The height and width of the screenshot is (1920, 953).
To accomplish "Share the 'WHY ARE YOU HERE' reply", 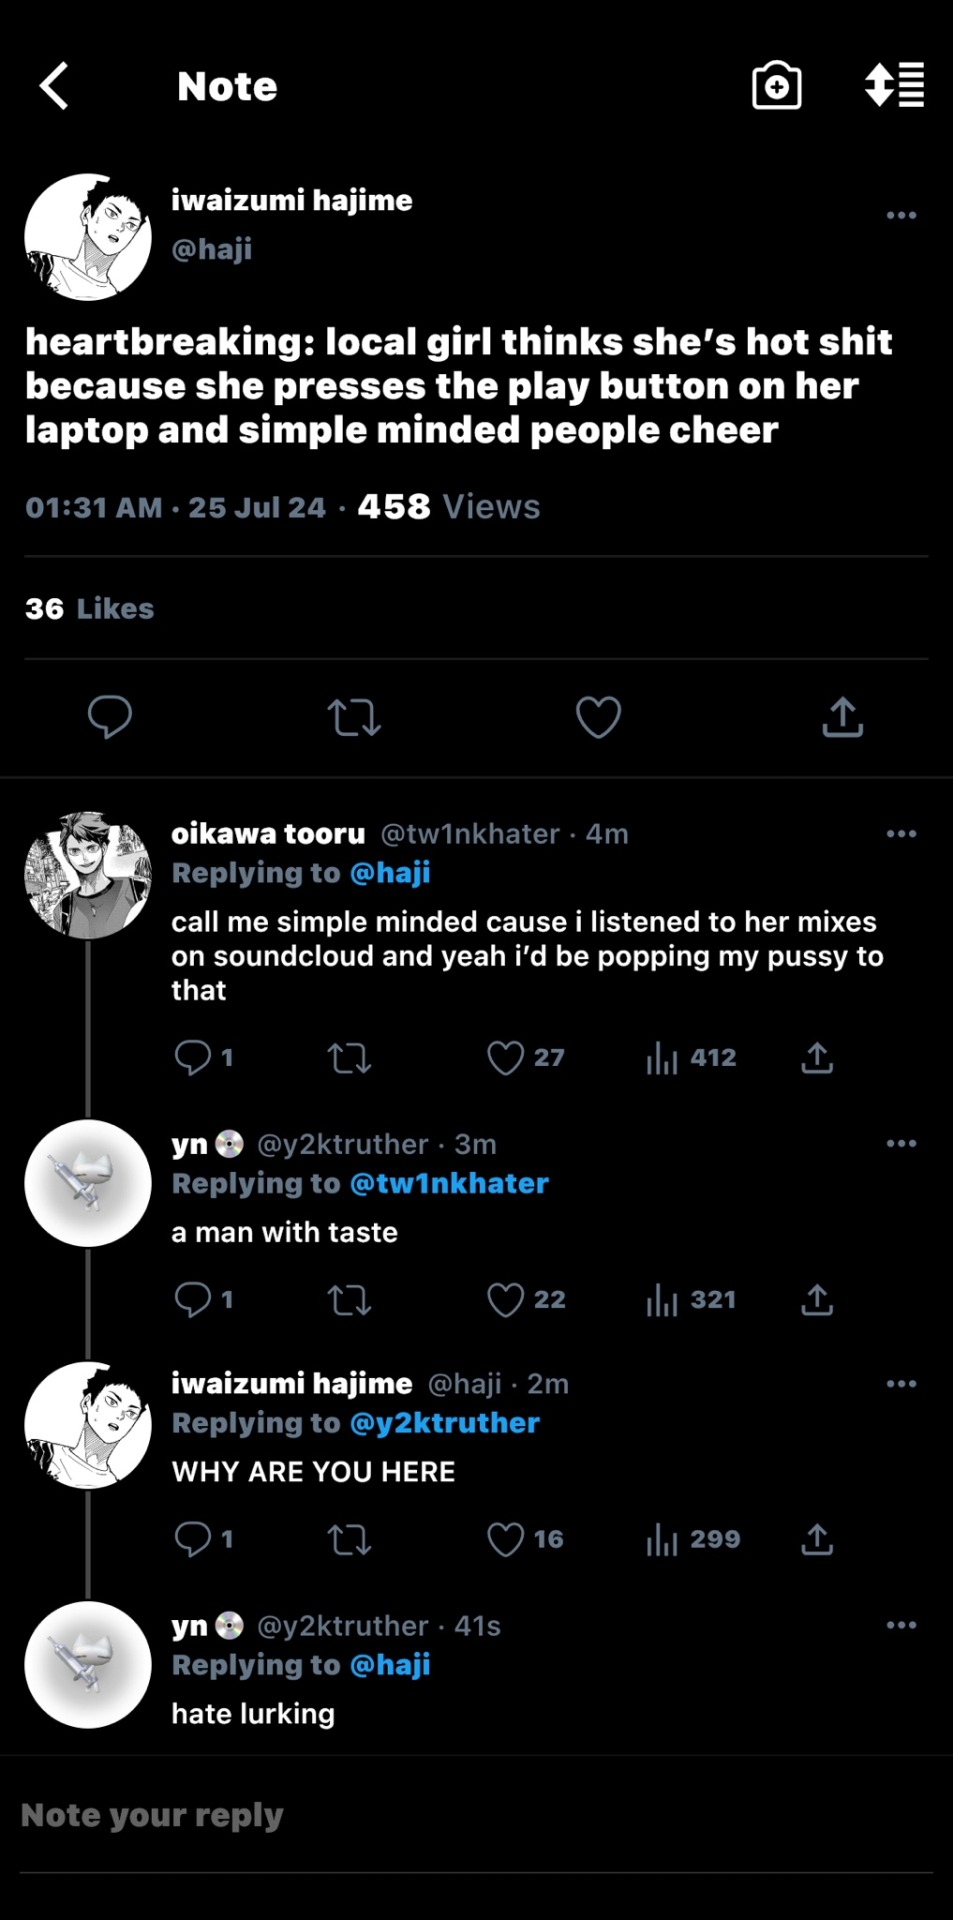I will [817, 1540].
